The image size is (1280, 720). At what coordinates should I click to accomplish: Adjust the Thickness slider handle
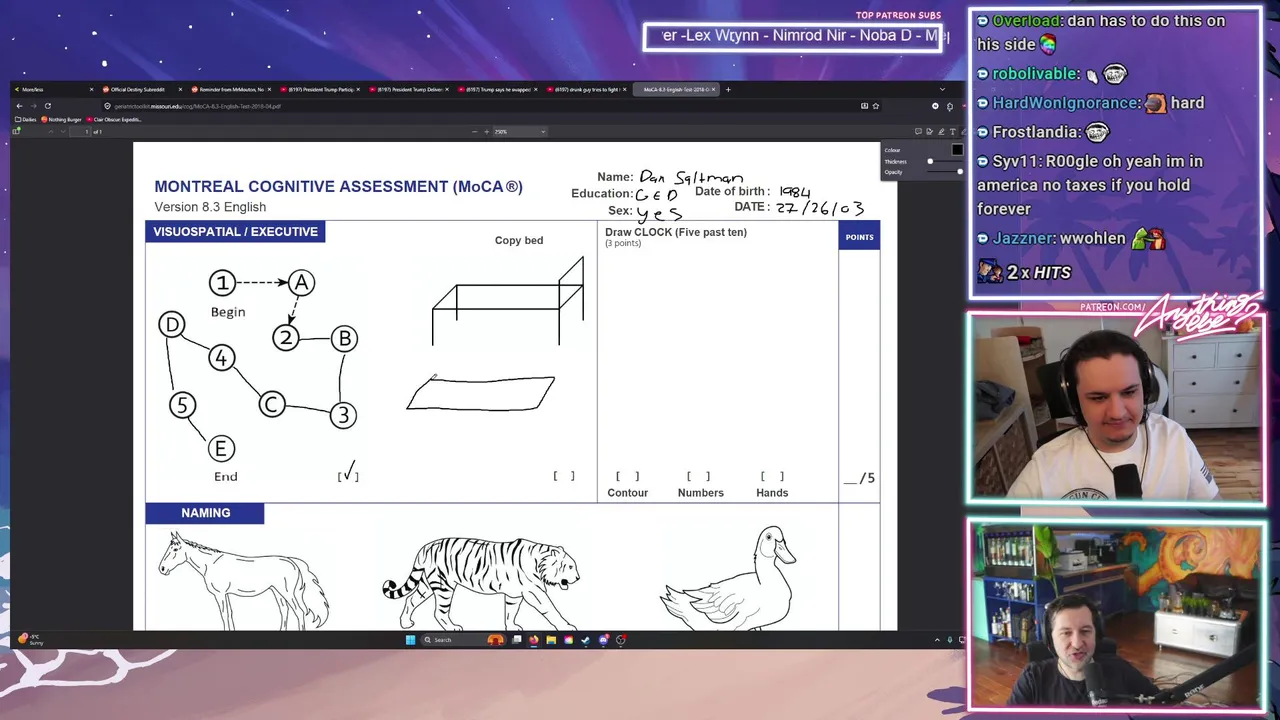[x=930, y=161]
